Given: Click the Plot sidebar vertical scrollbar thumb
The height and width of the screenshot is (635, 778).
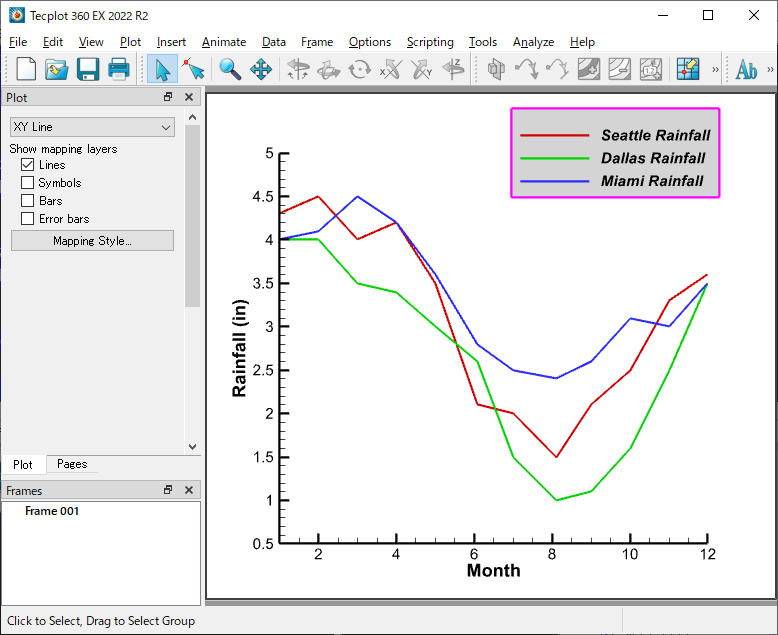Looking at the screenshot, I should tap(193, 216).
